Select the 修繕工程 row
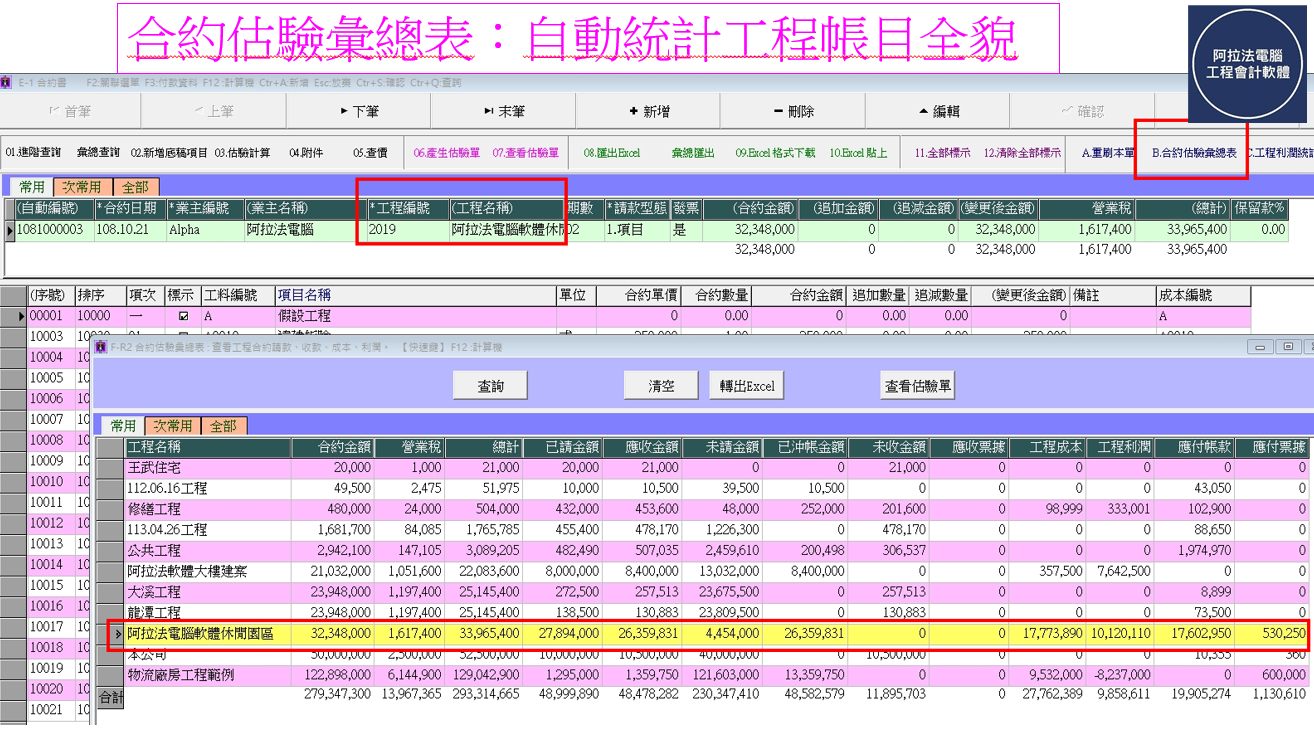The height and width of the screenshot is (735, 1314). (700, 509)
